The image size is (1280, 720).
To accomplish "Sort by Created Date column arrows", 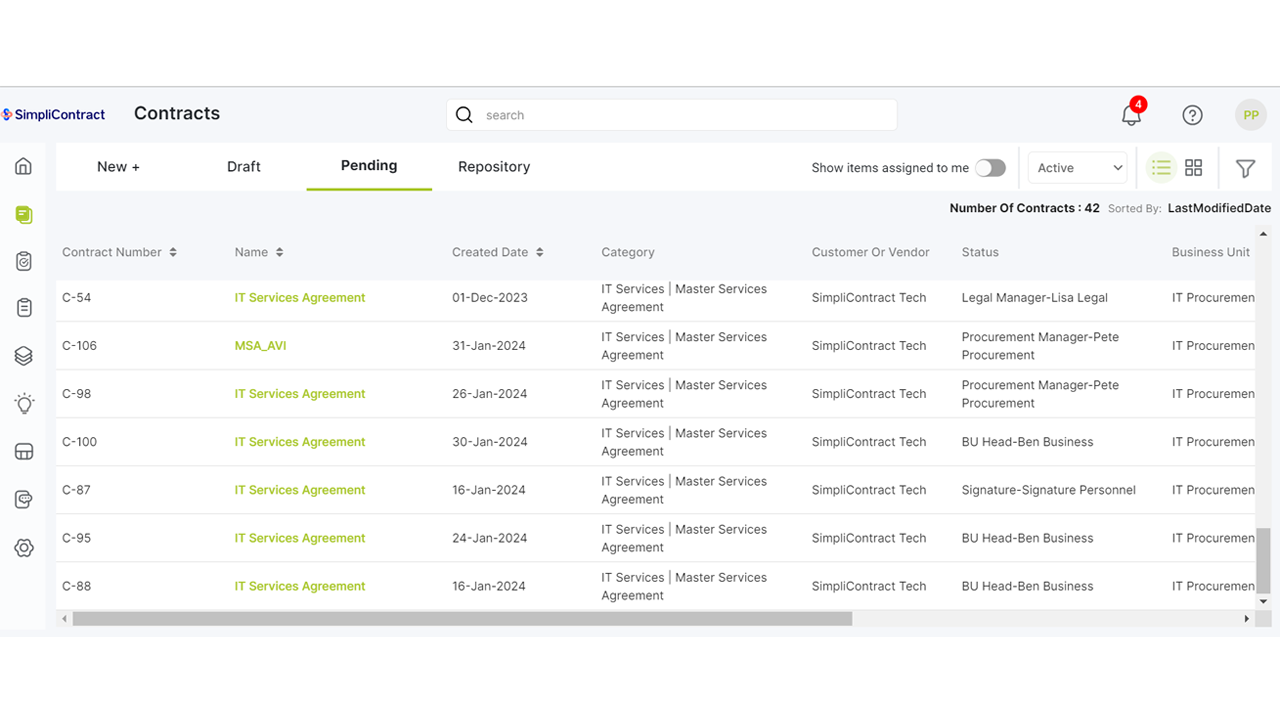I will [x=540, y=252].
